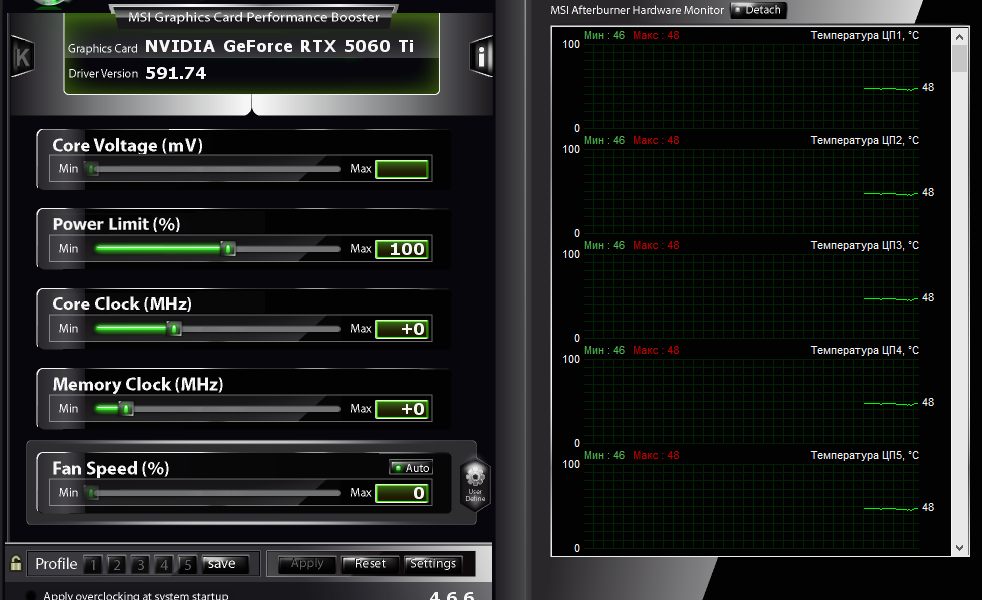Load profile slot 3
This screenshot has height=600, width=982.
coord(140,564)
